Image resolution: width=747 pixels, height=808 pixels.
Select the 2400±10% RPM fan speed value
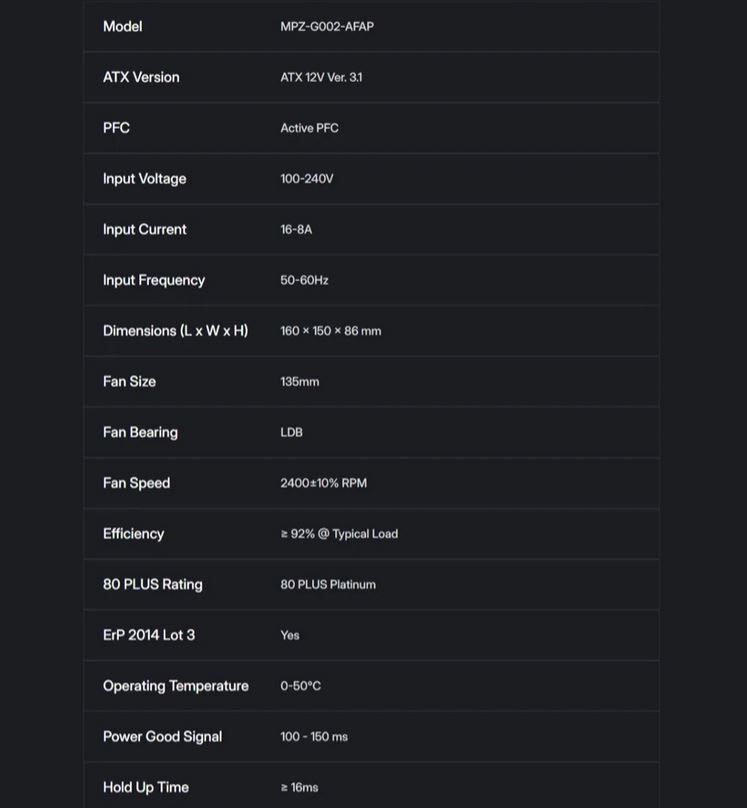[323, 483]
